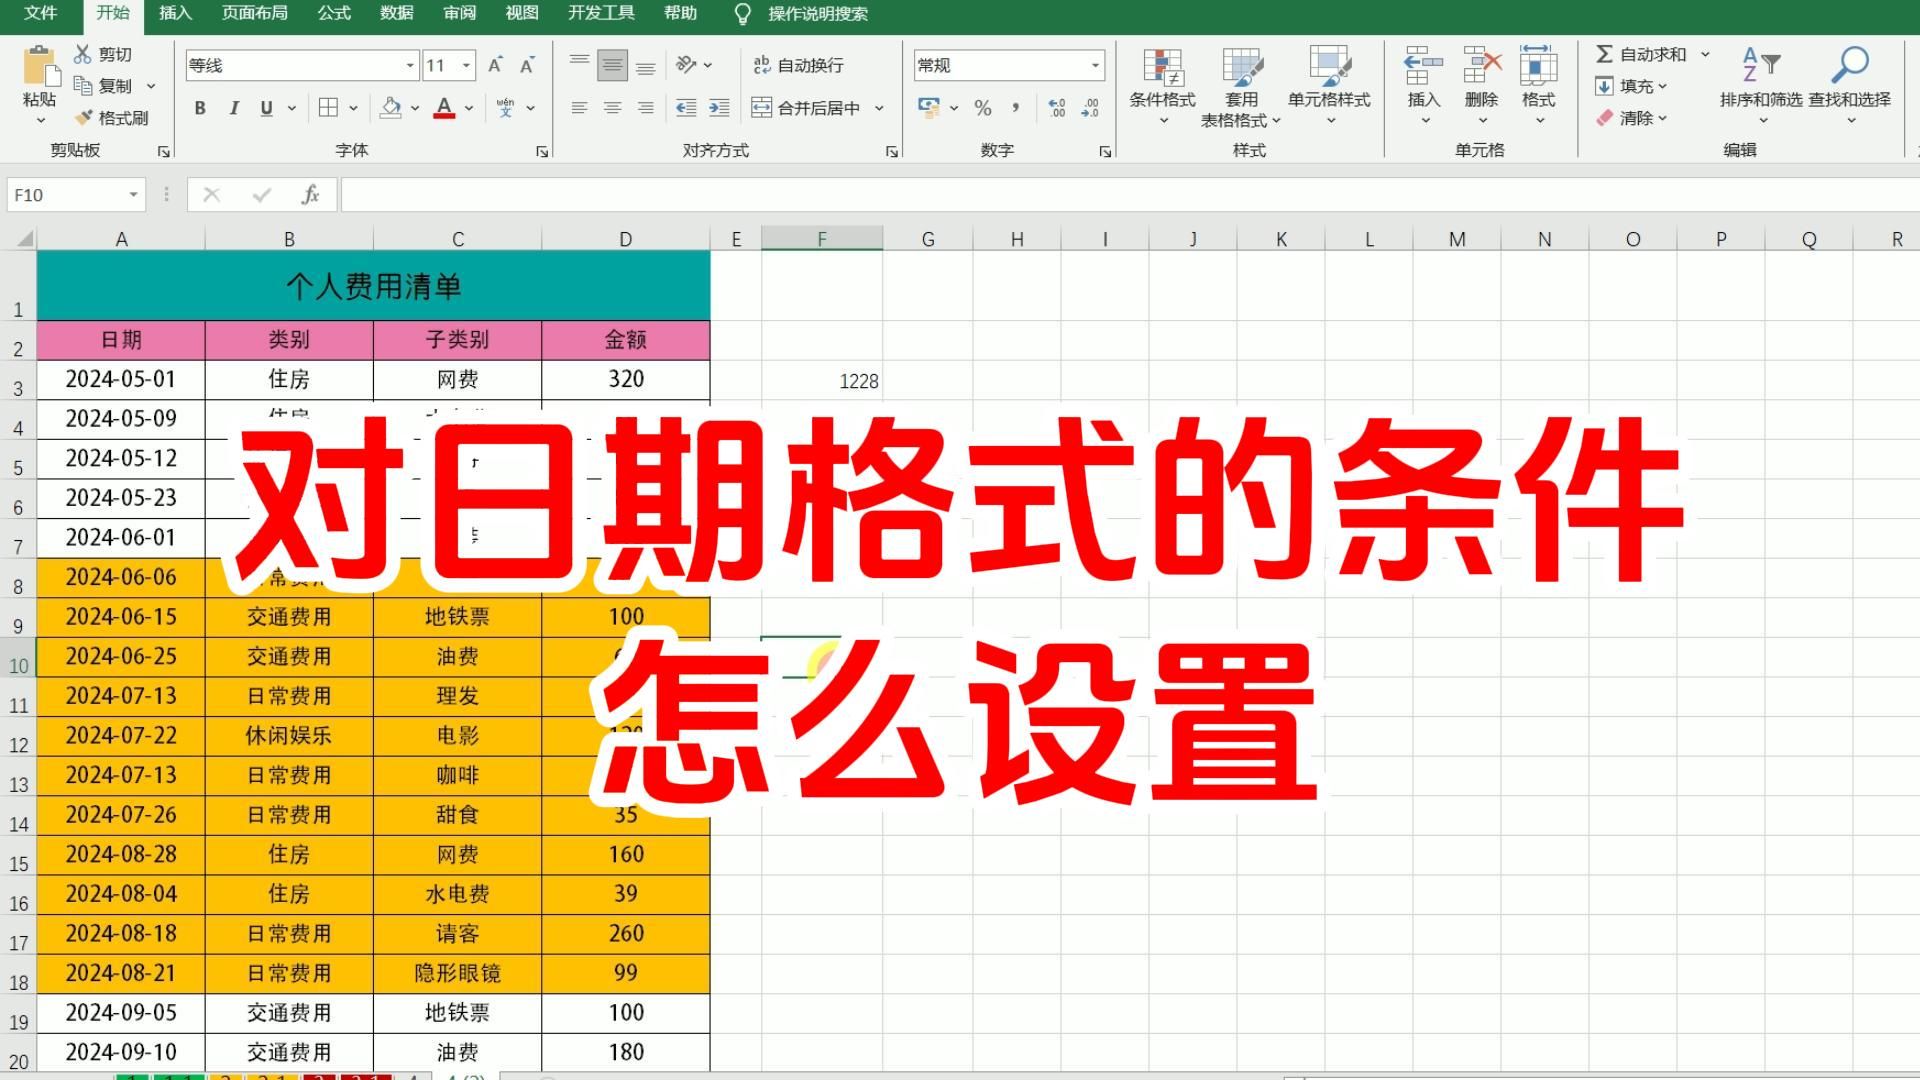This screenshot has height=1080, width=1920.
Task: Click the insert function fx icon
Action: coord(310,195)
